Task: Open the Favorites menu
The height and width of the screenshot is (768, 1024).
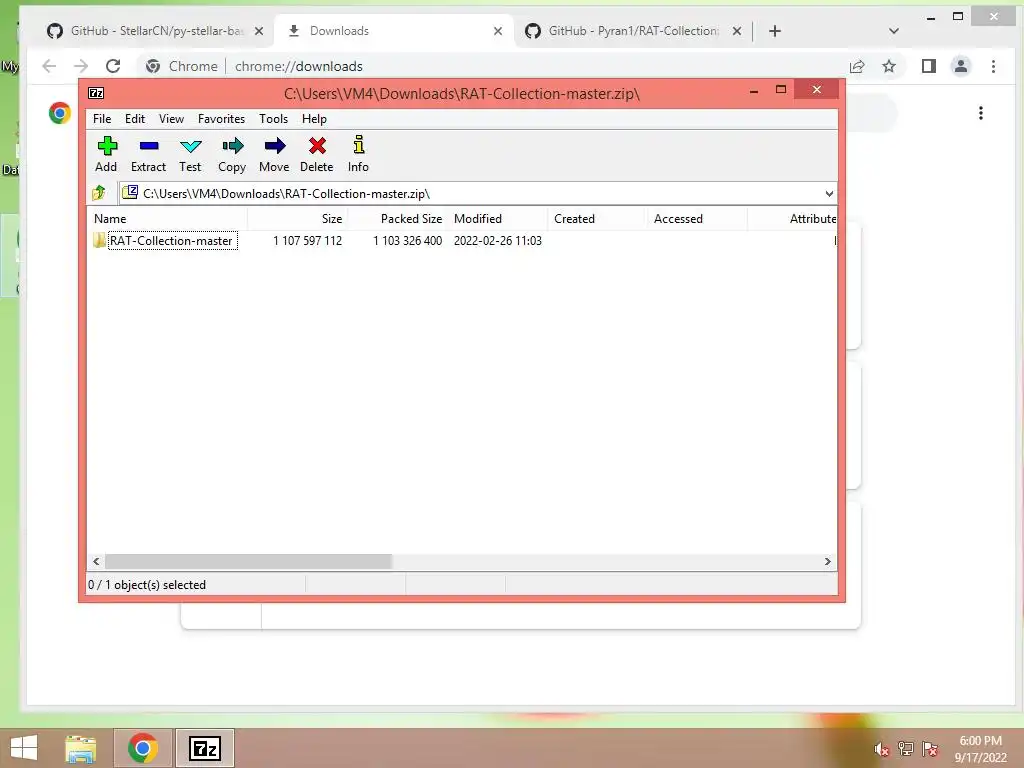Action: click(x=221, y=119)
